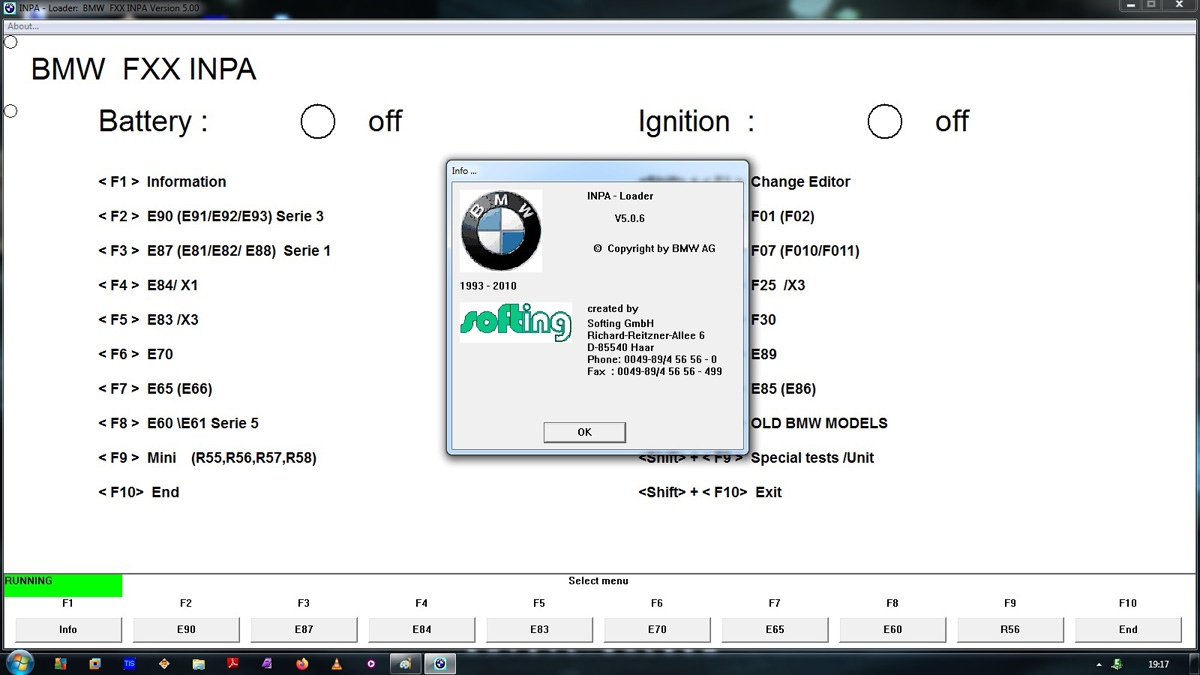Click the small circle left of Battery row
The image size is (1200, 675).
coord(10,110)
